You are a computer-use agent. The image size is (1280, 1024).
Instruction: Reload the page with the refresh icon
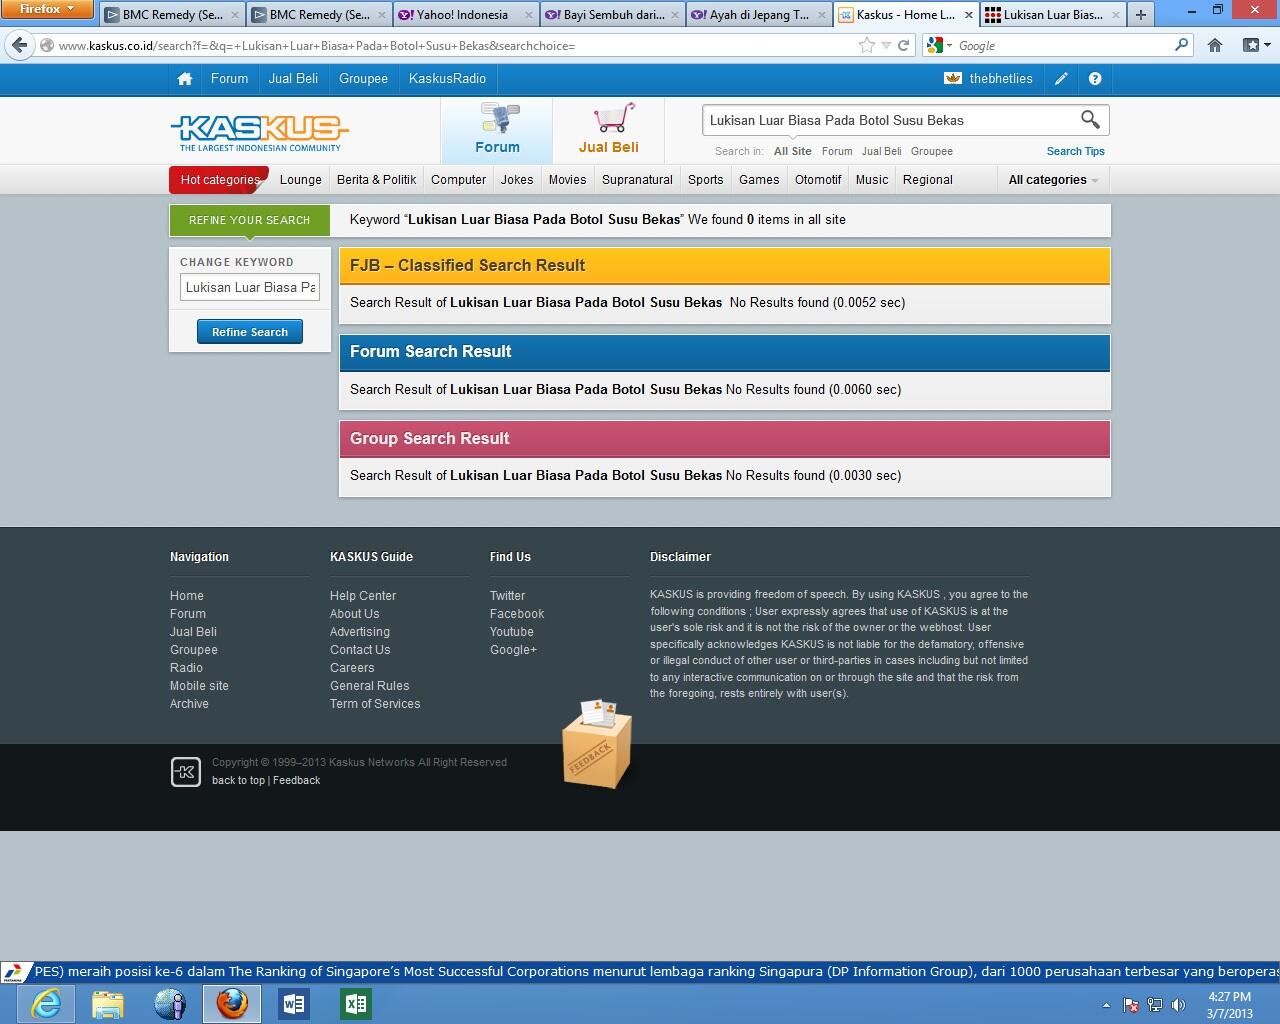903,45
